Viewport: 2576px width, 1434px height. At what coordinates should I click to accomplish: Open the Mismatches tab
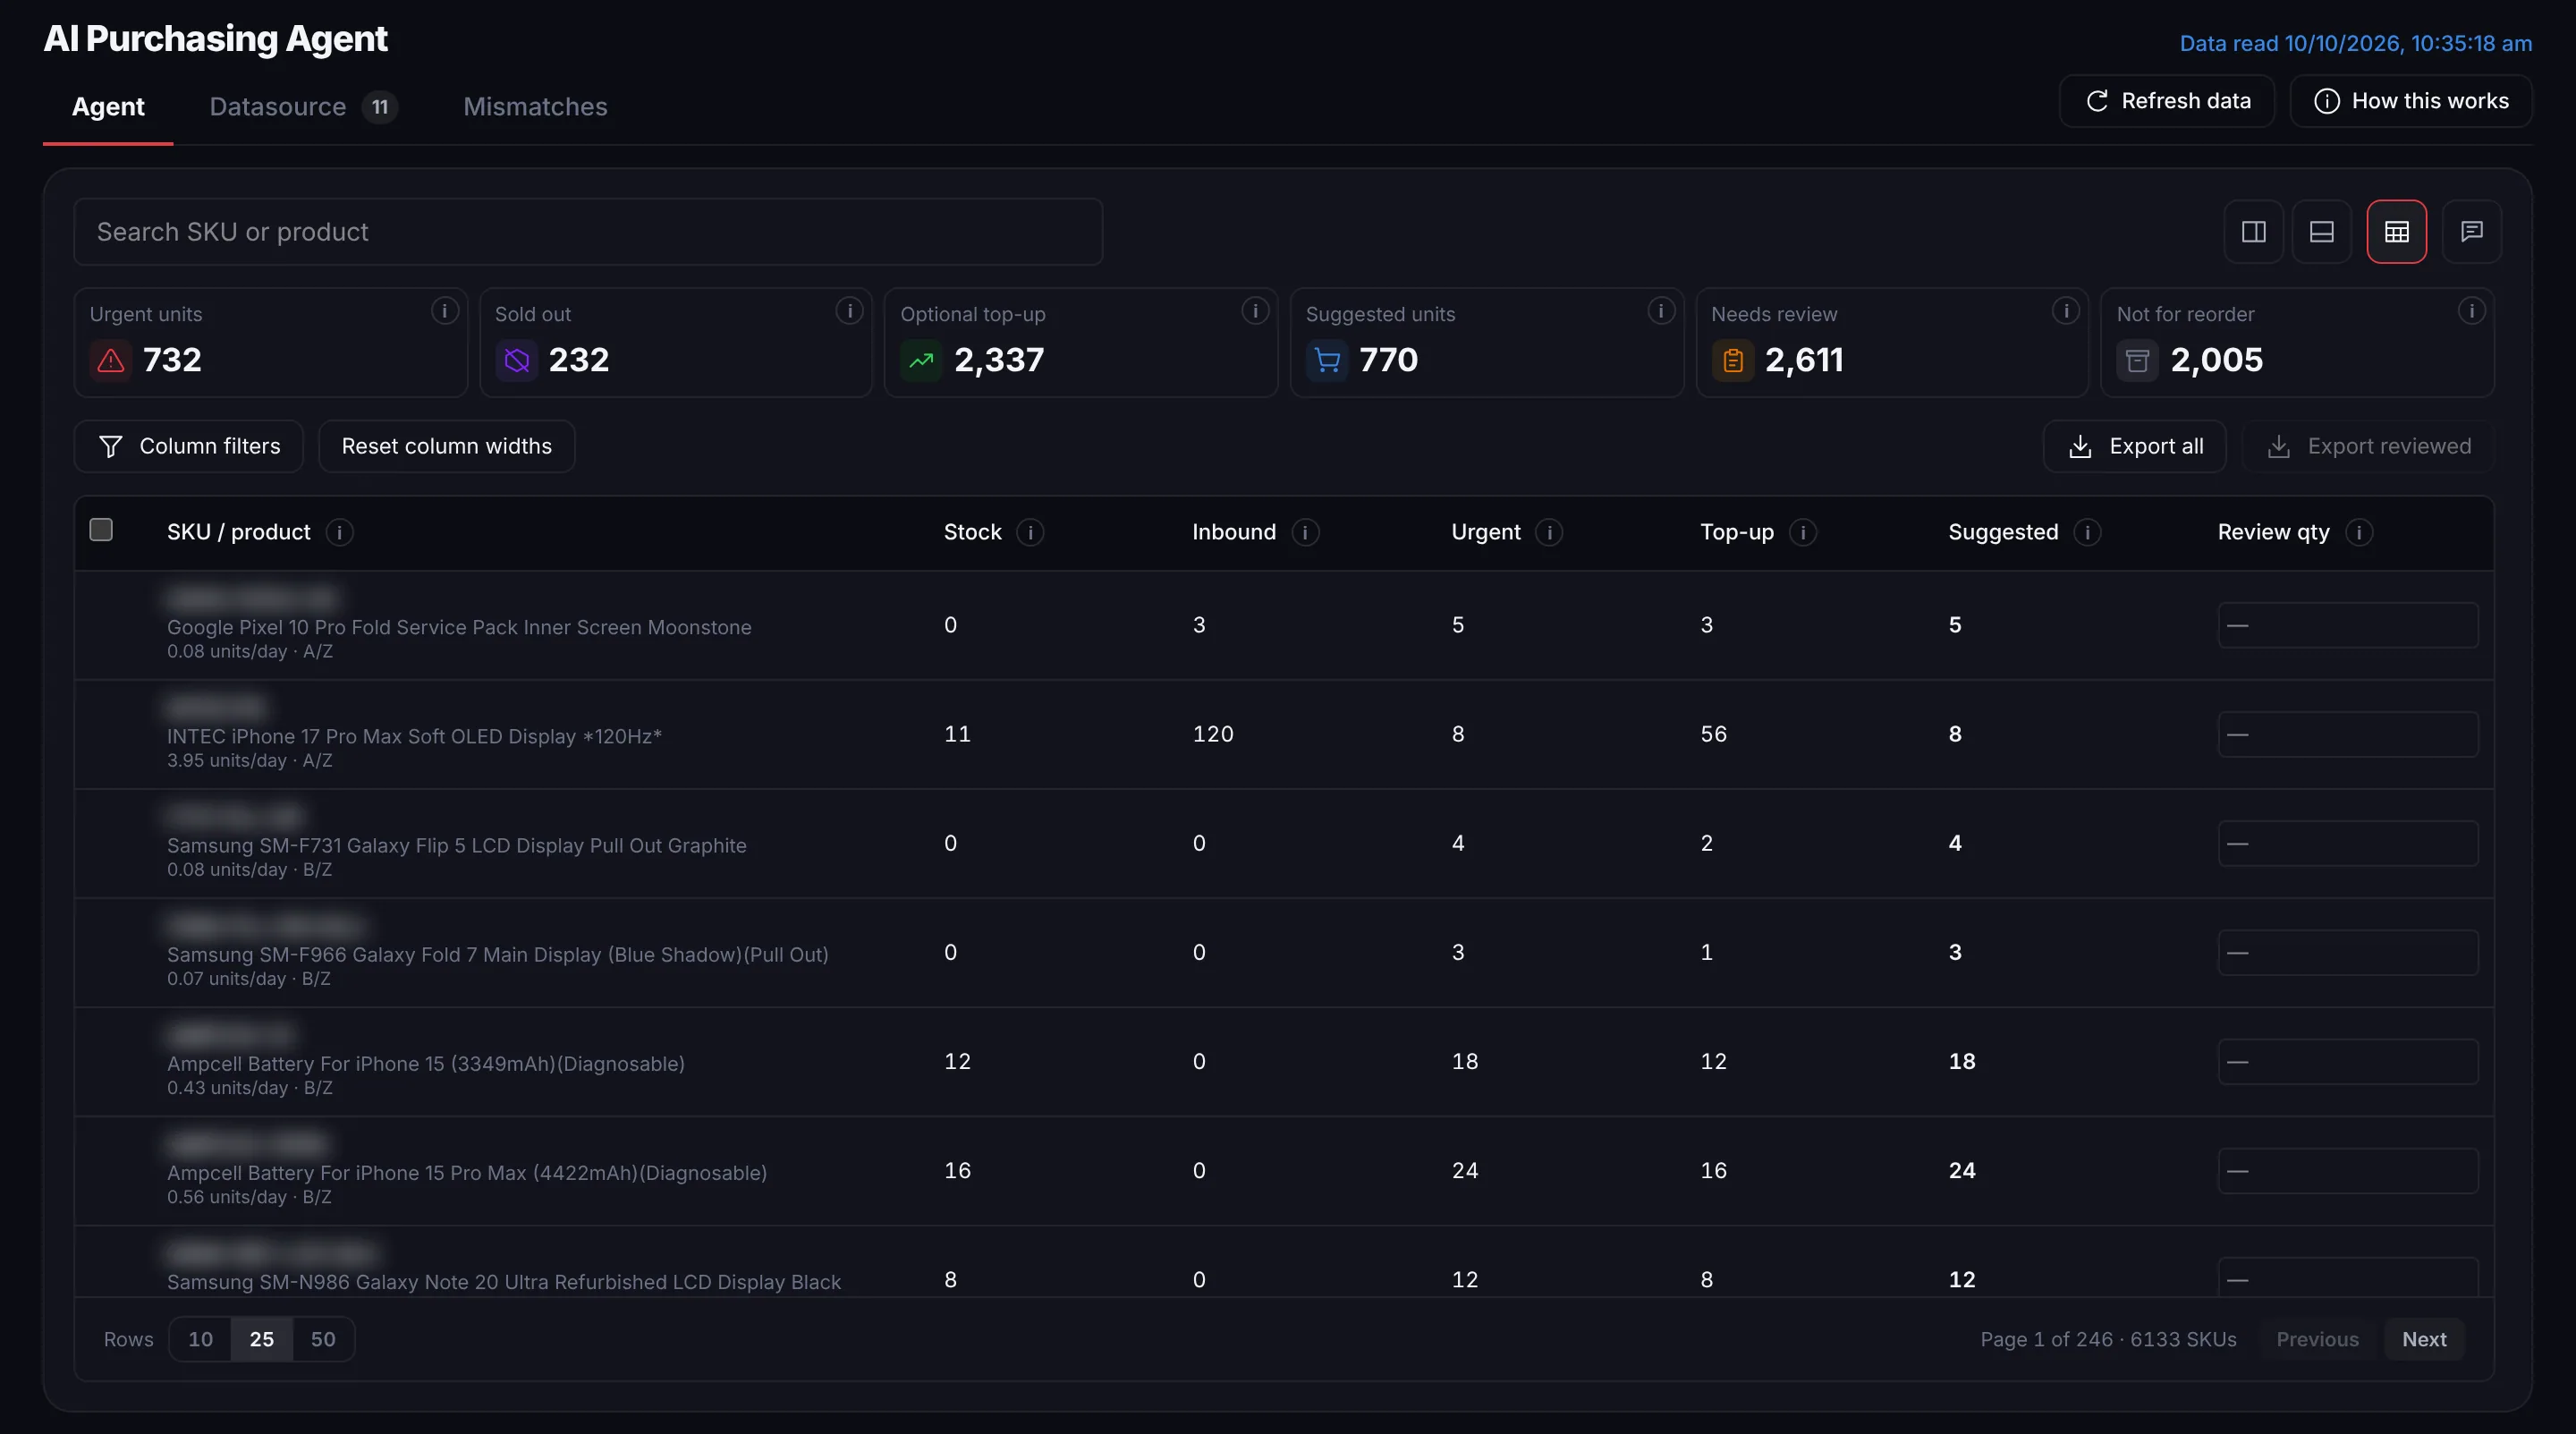535,107
